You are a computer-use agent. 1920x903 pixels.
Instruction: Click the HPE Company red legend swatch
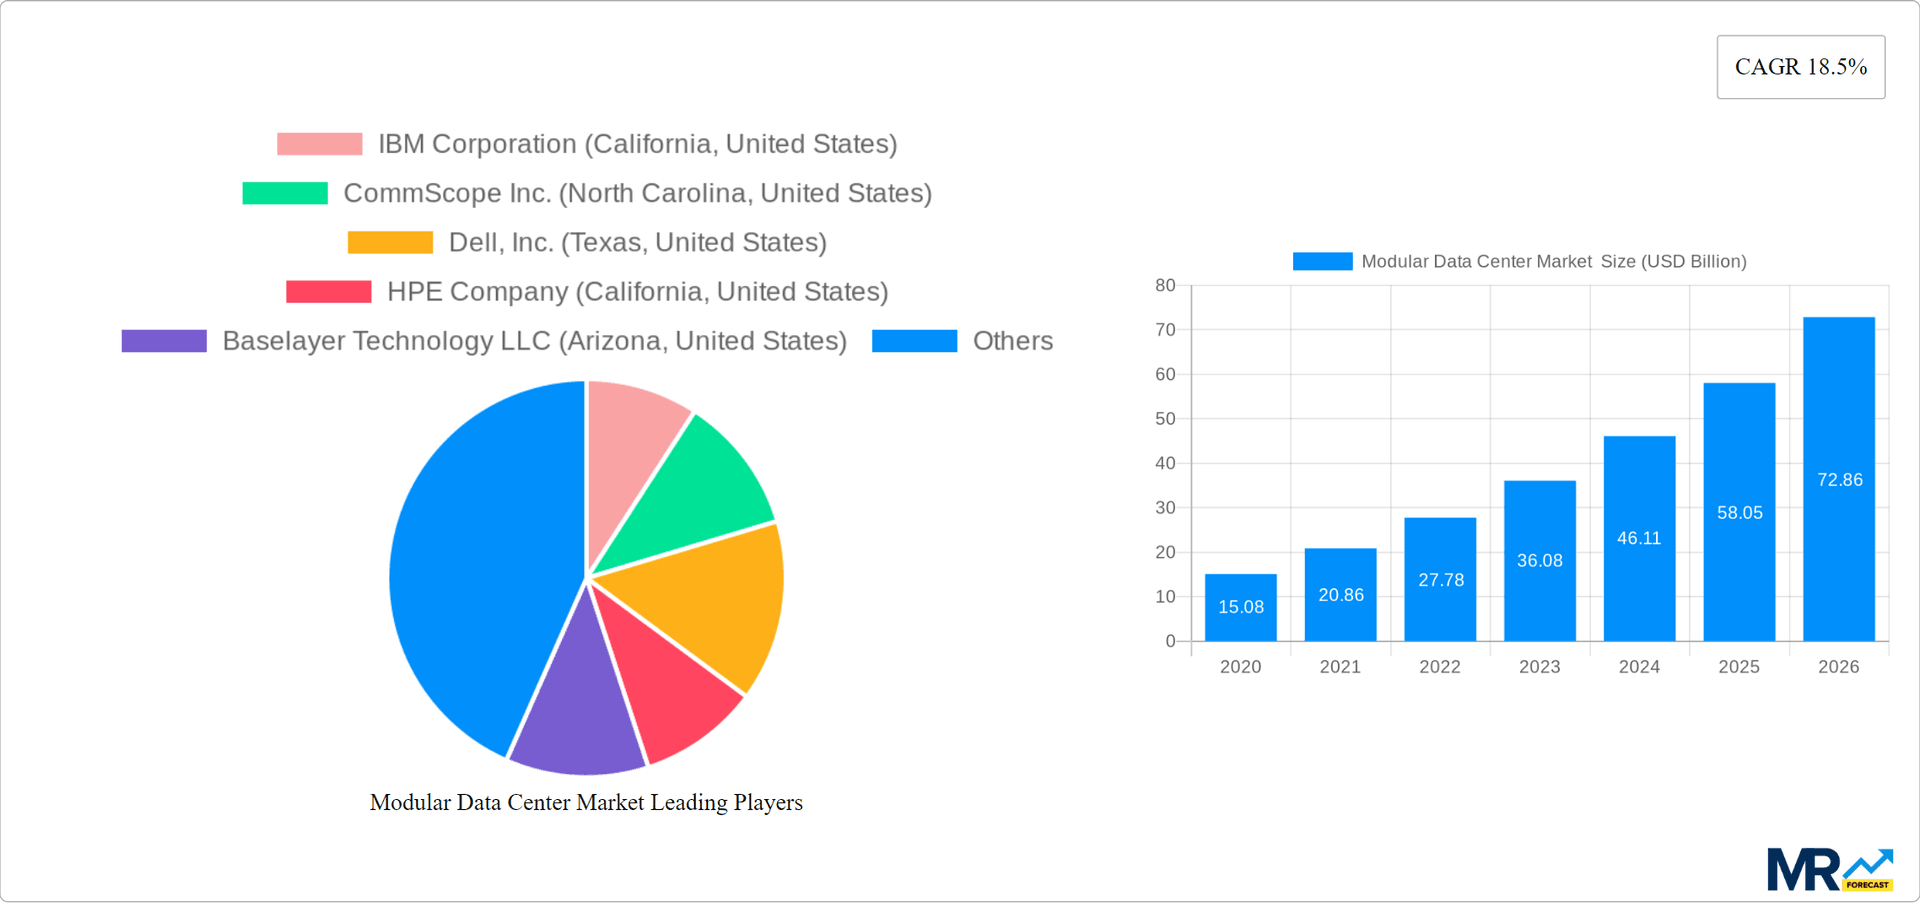pos(327,291)
